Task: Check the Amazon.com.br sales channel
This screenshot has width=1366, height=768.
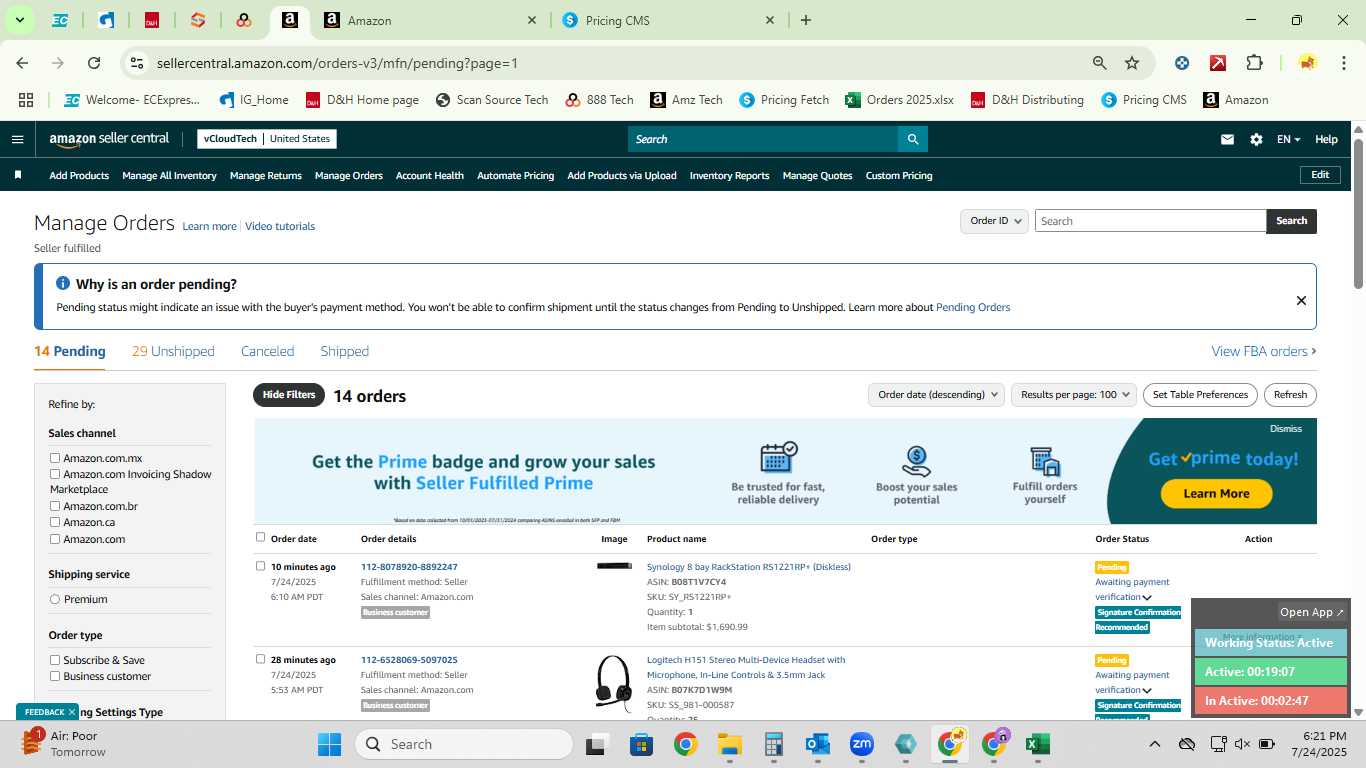Action: pos(55,506)
